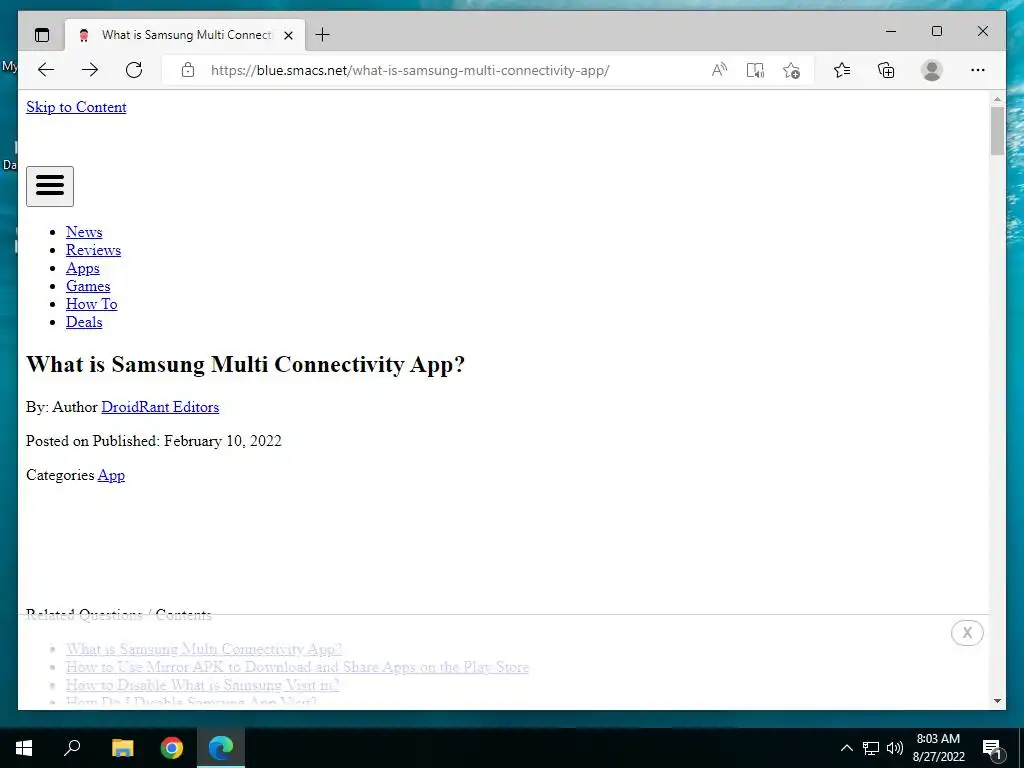Screen dimensions: 1024x768
Task: Refresh the current page
Action: 134,70
